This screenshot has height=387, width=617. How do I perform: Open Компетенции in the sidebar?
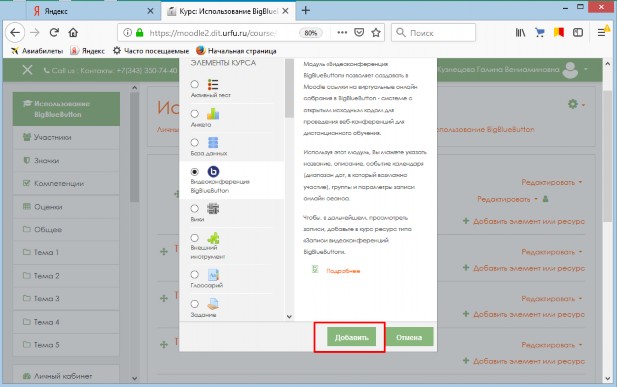[66, 183]
